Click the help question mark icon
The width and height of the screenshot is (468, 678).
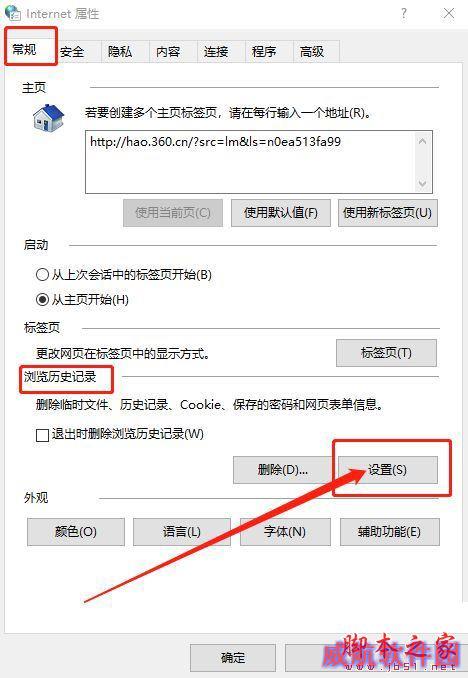(404, 13)
